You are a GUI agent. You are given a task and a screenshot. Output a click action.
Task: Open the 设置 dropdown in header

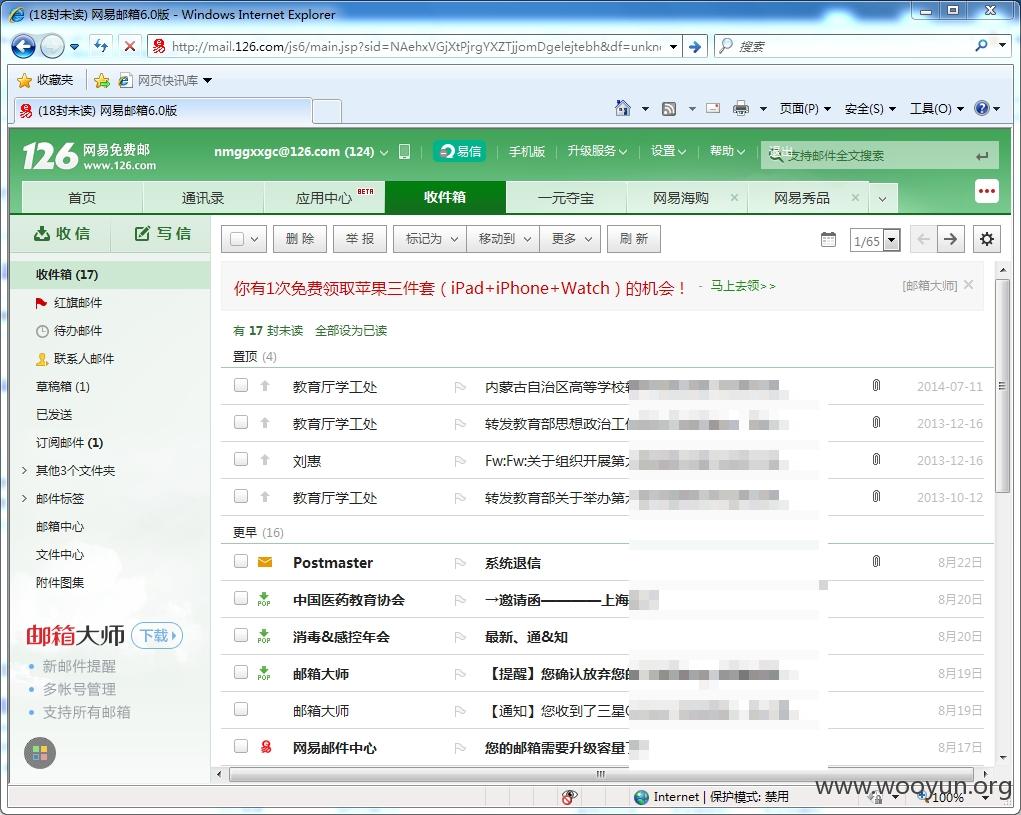click(668, 151)
